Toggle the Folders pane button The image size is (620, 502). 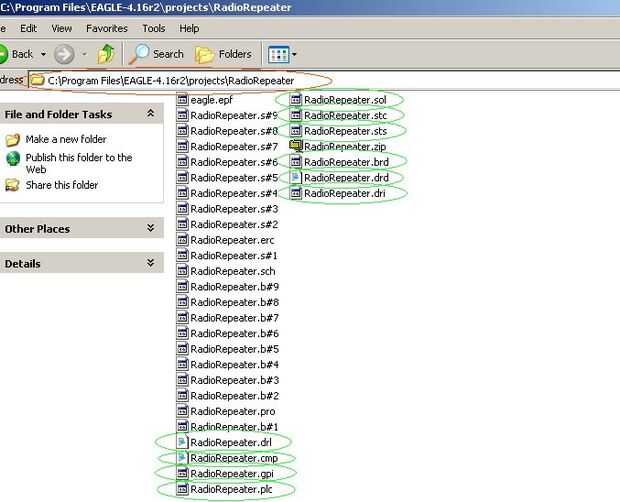pos(224,54)
